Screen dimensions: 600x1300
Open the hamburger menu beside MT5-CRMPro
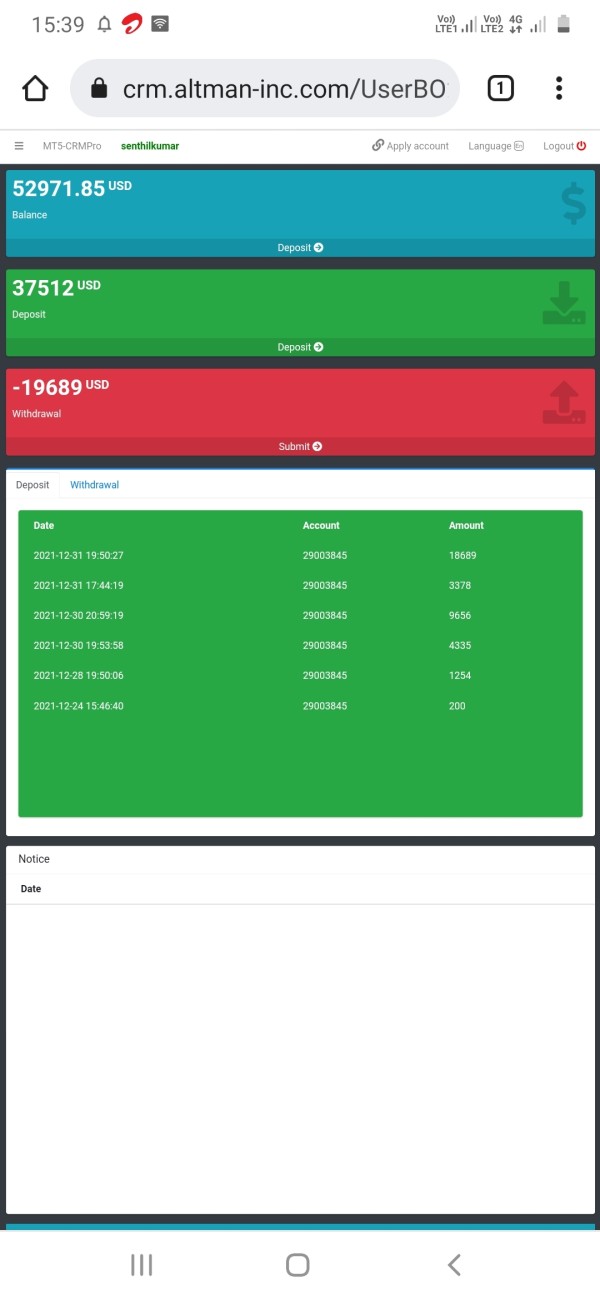(x=19, y=146)
